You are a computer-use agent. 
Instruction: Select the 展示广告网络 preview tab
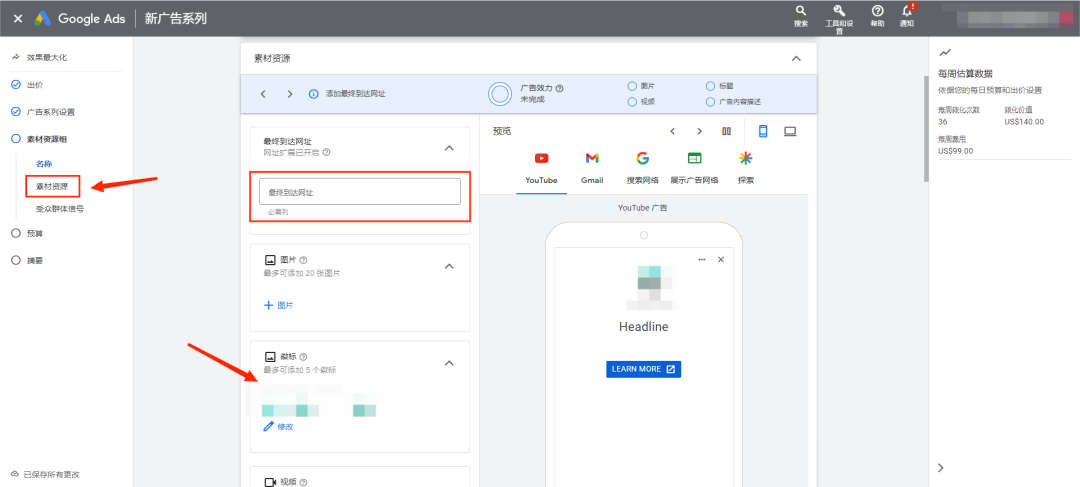(x=694, y=169)
